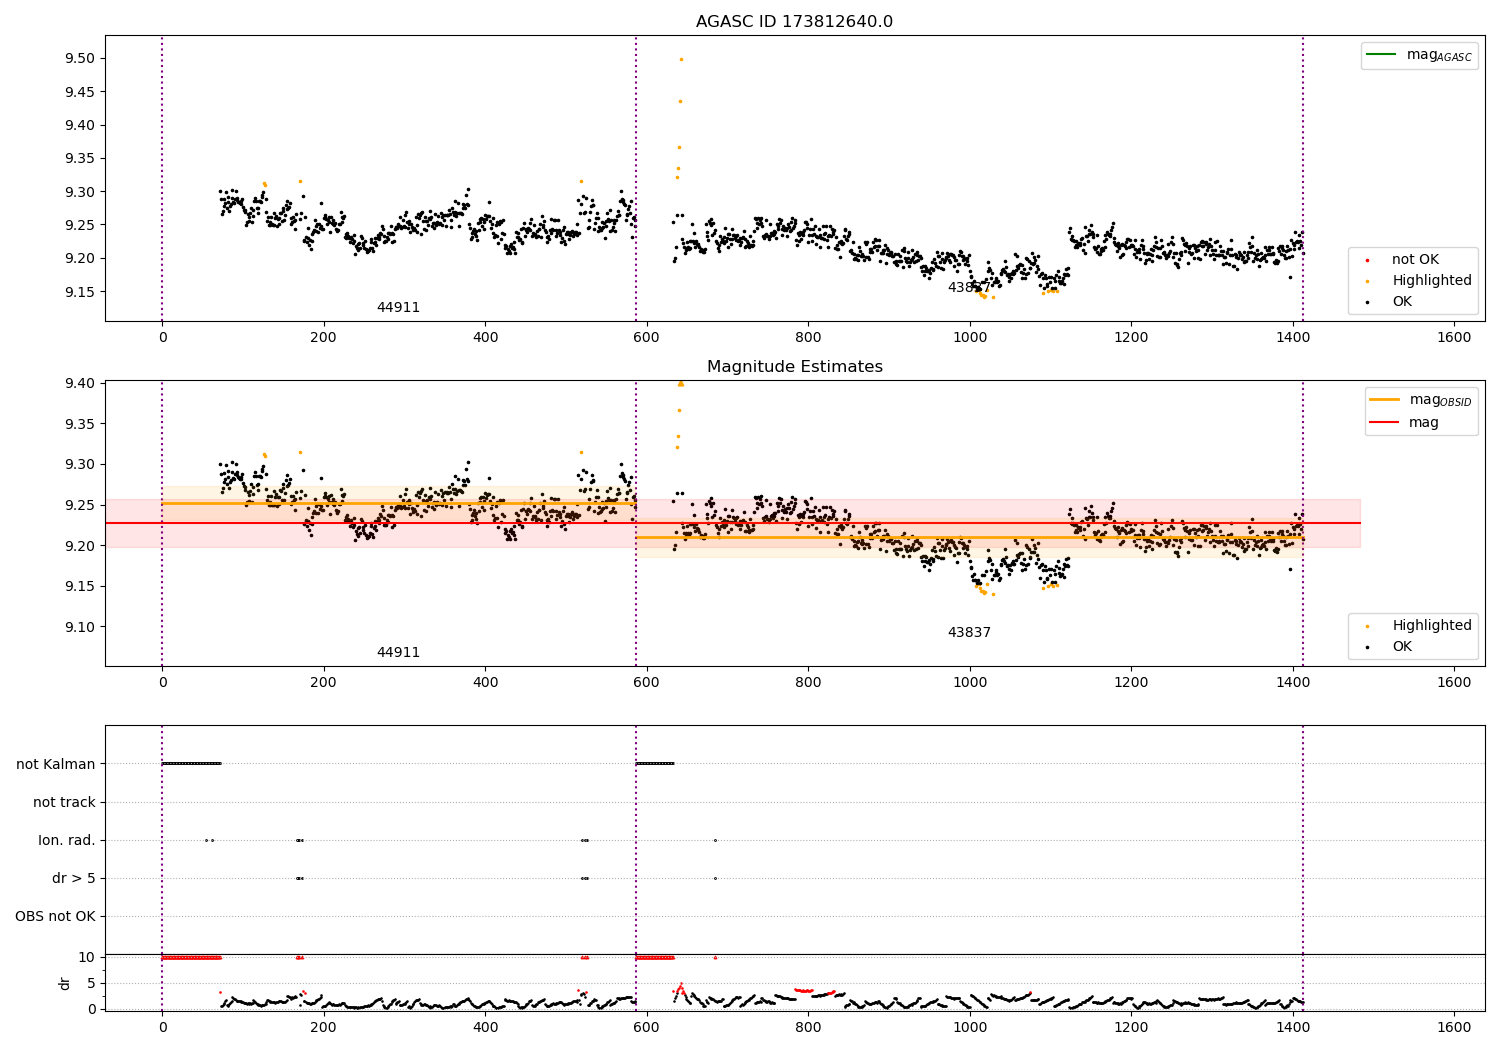Click obsid label 44911 in Magnitude Estimates plot
This screenshot has height=1050, width=1500.
click(x=398, y=653)
